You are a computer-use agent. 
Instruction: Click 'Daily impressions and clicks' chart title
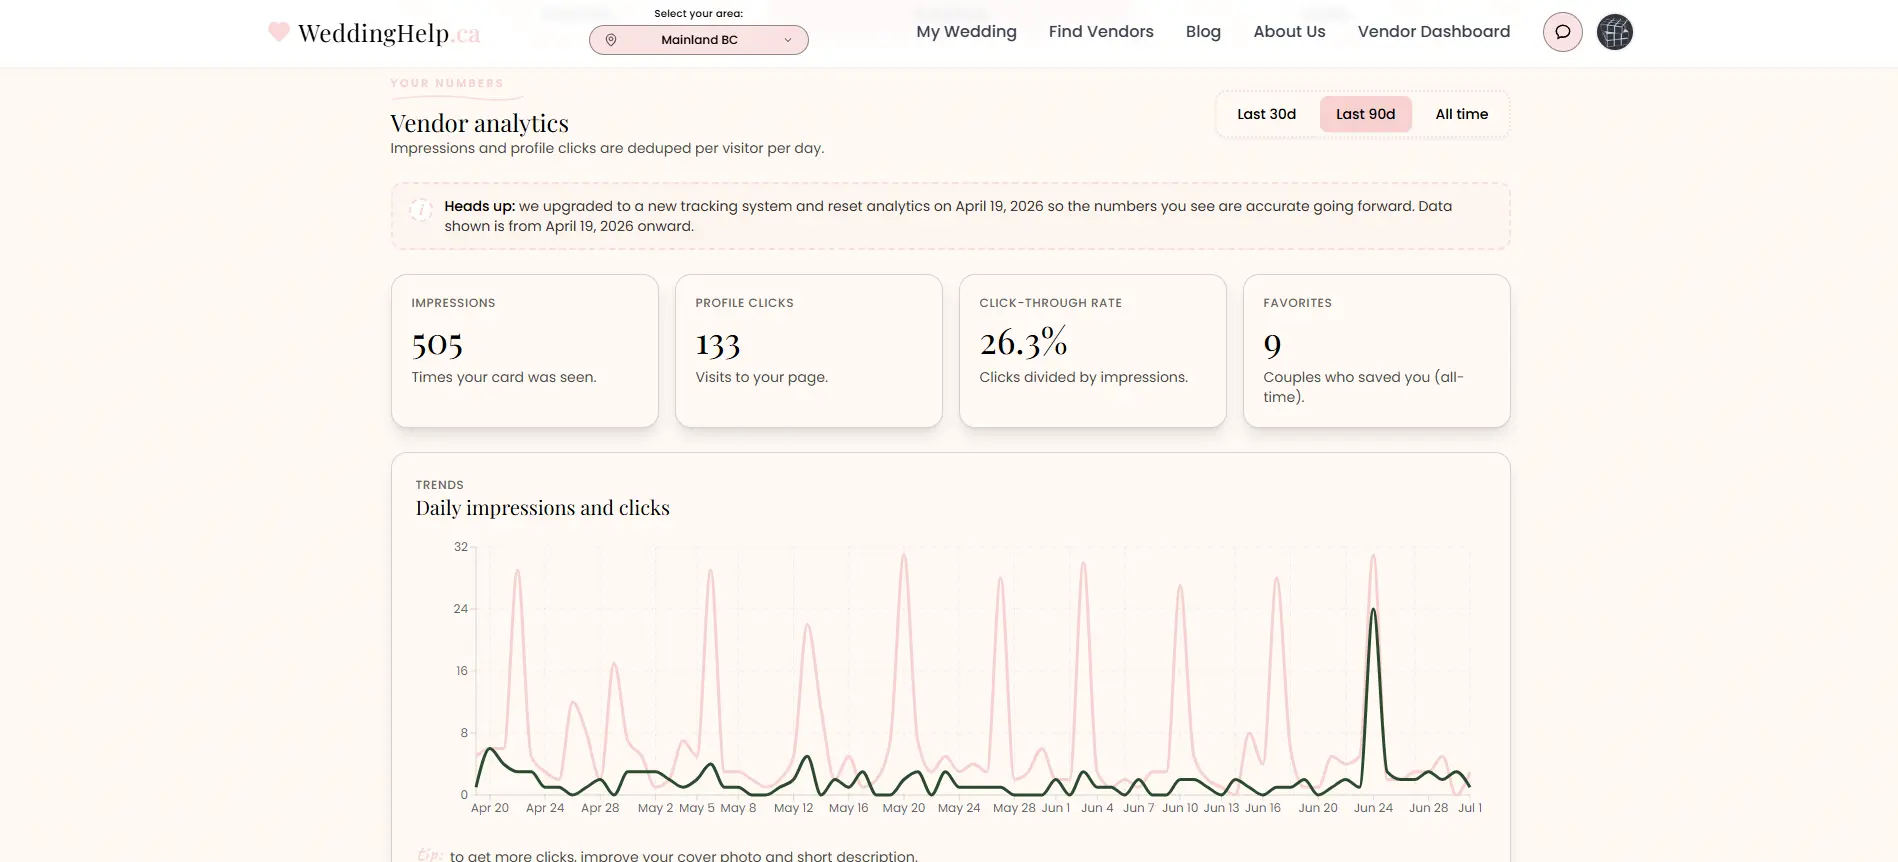point(543,508)
